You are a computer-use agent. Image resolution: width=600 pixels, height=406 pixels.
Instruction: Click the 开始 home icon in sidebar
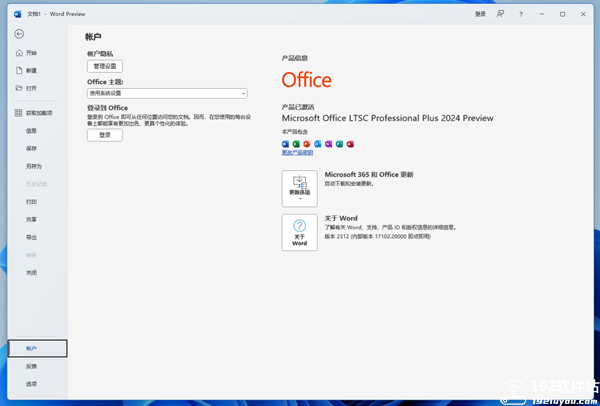click(x=19, y=52)
